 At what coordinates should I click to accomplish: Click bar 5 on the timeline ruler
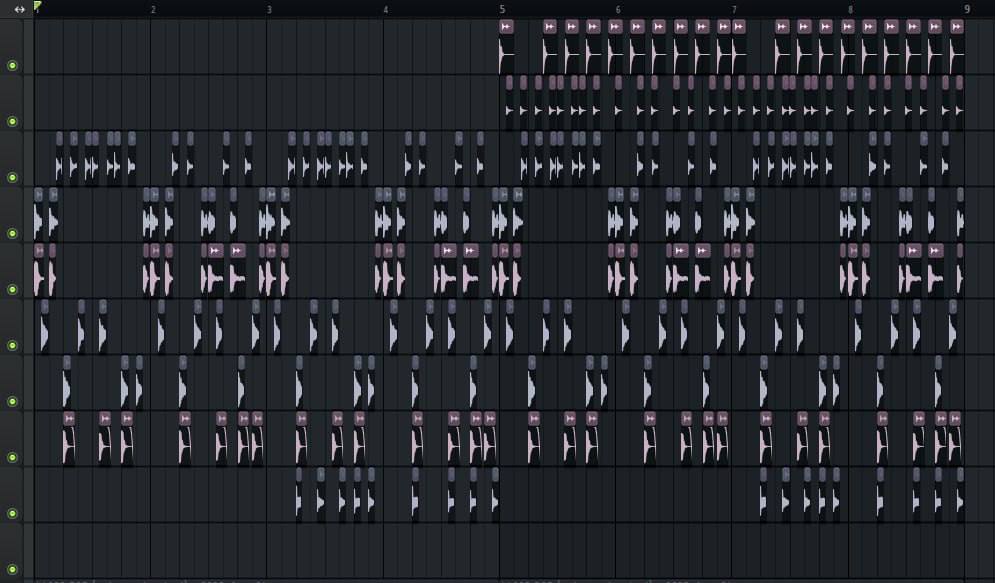[x=502, y=10]
